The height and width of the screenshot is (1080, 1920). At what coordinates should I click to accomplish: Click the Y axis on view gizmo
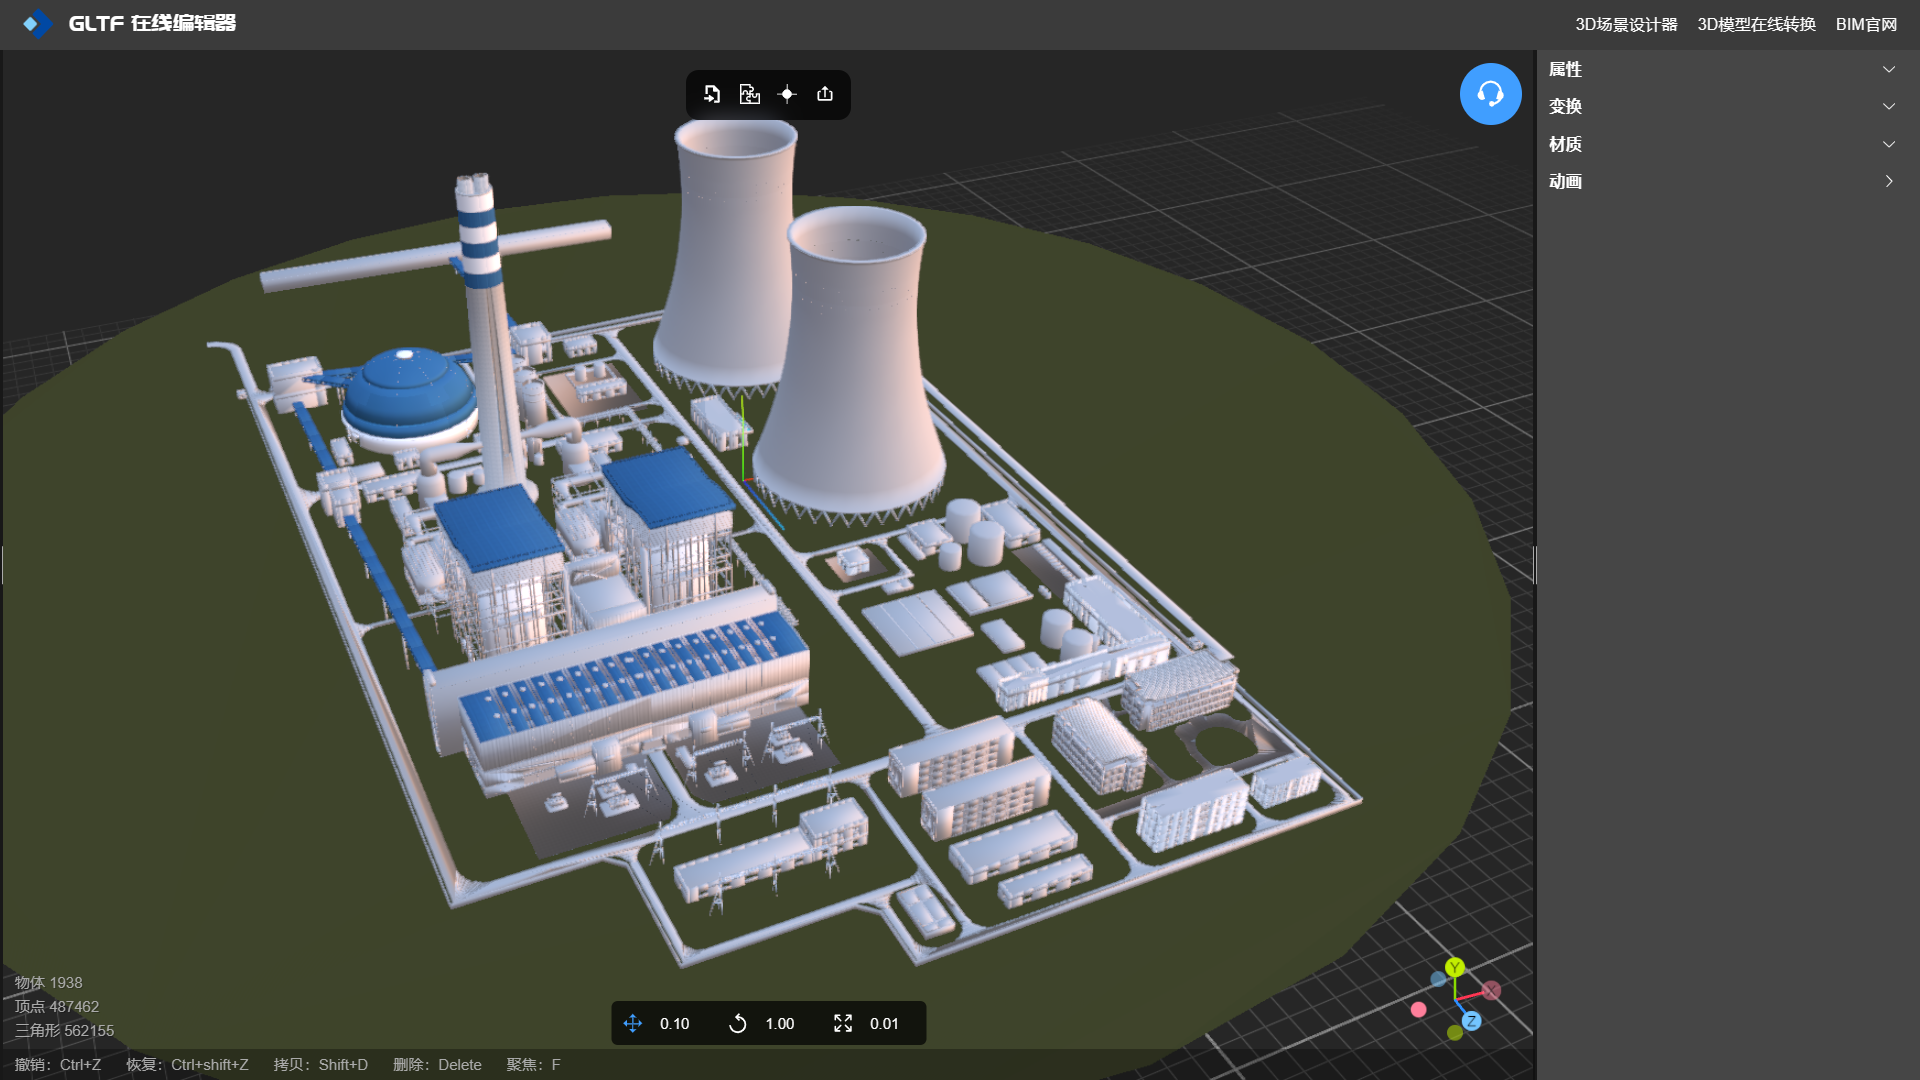[1455, 967]
